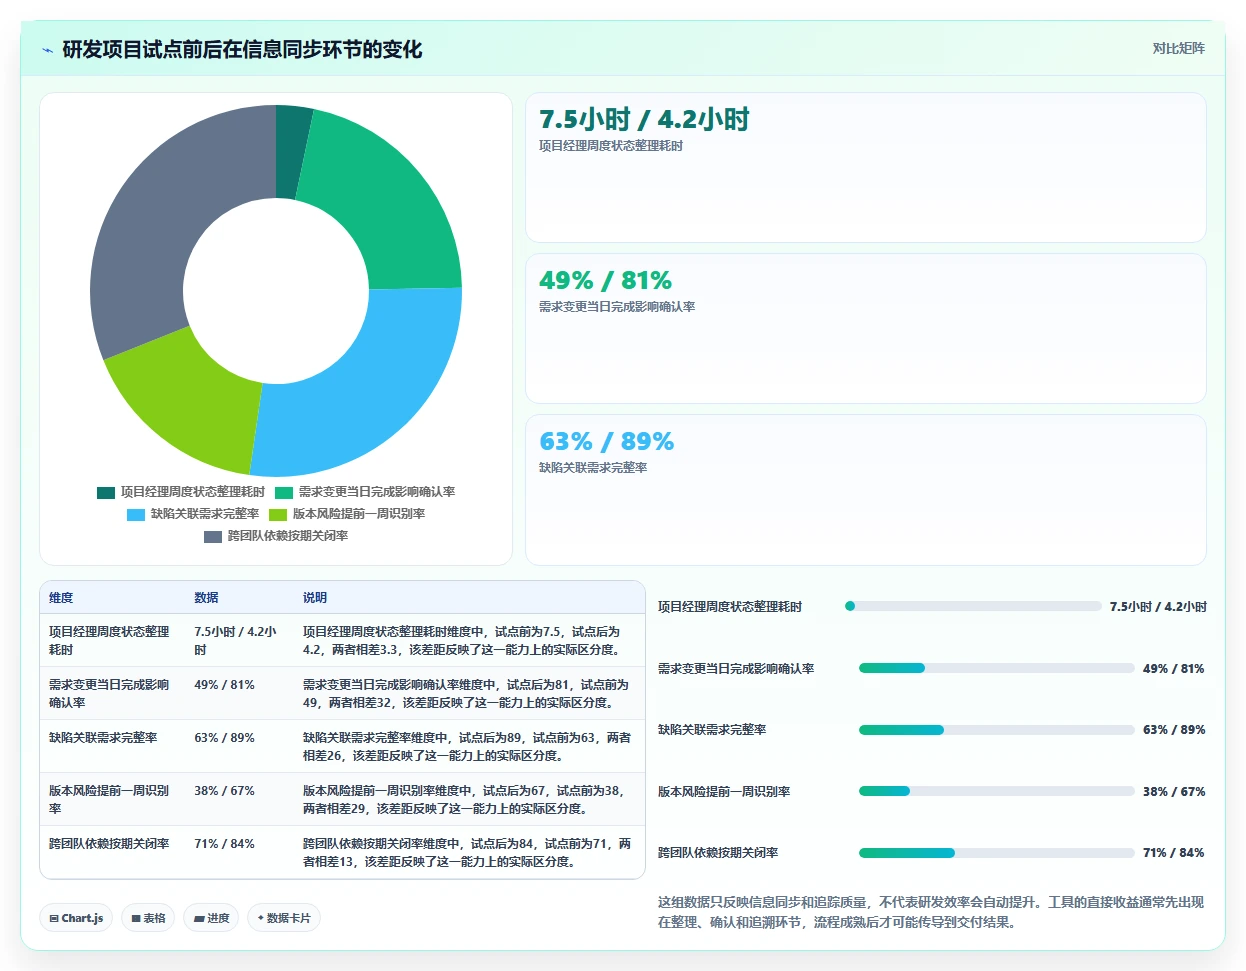Click the 71% / 84% progress value label
The width and height of the screenshot is (1246, 971).
[1174, 853]
